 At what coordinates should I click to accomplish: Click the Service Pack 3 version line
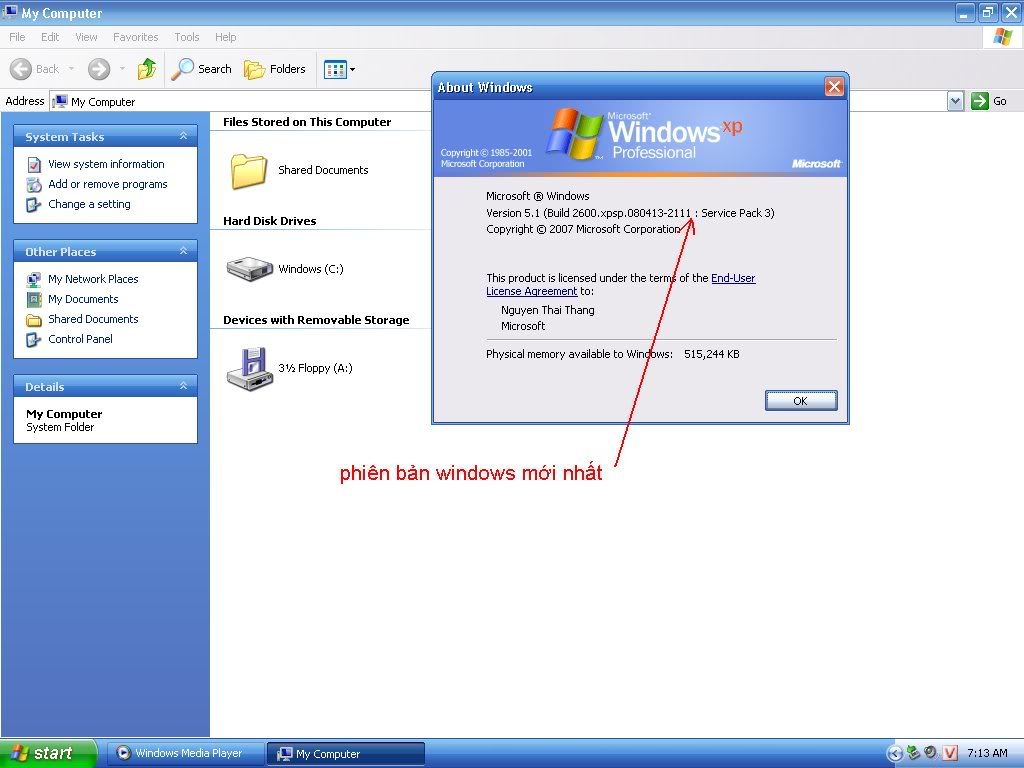(630, 213)
